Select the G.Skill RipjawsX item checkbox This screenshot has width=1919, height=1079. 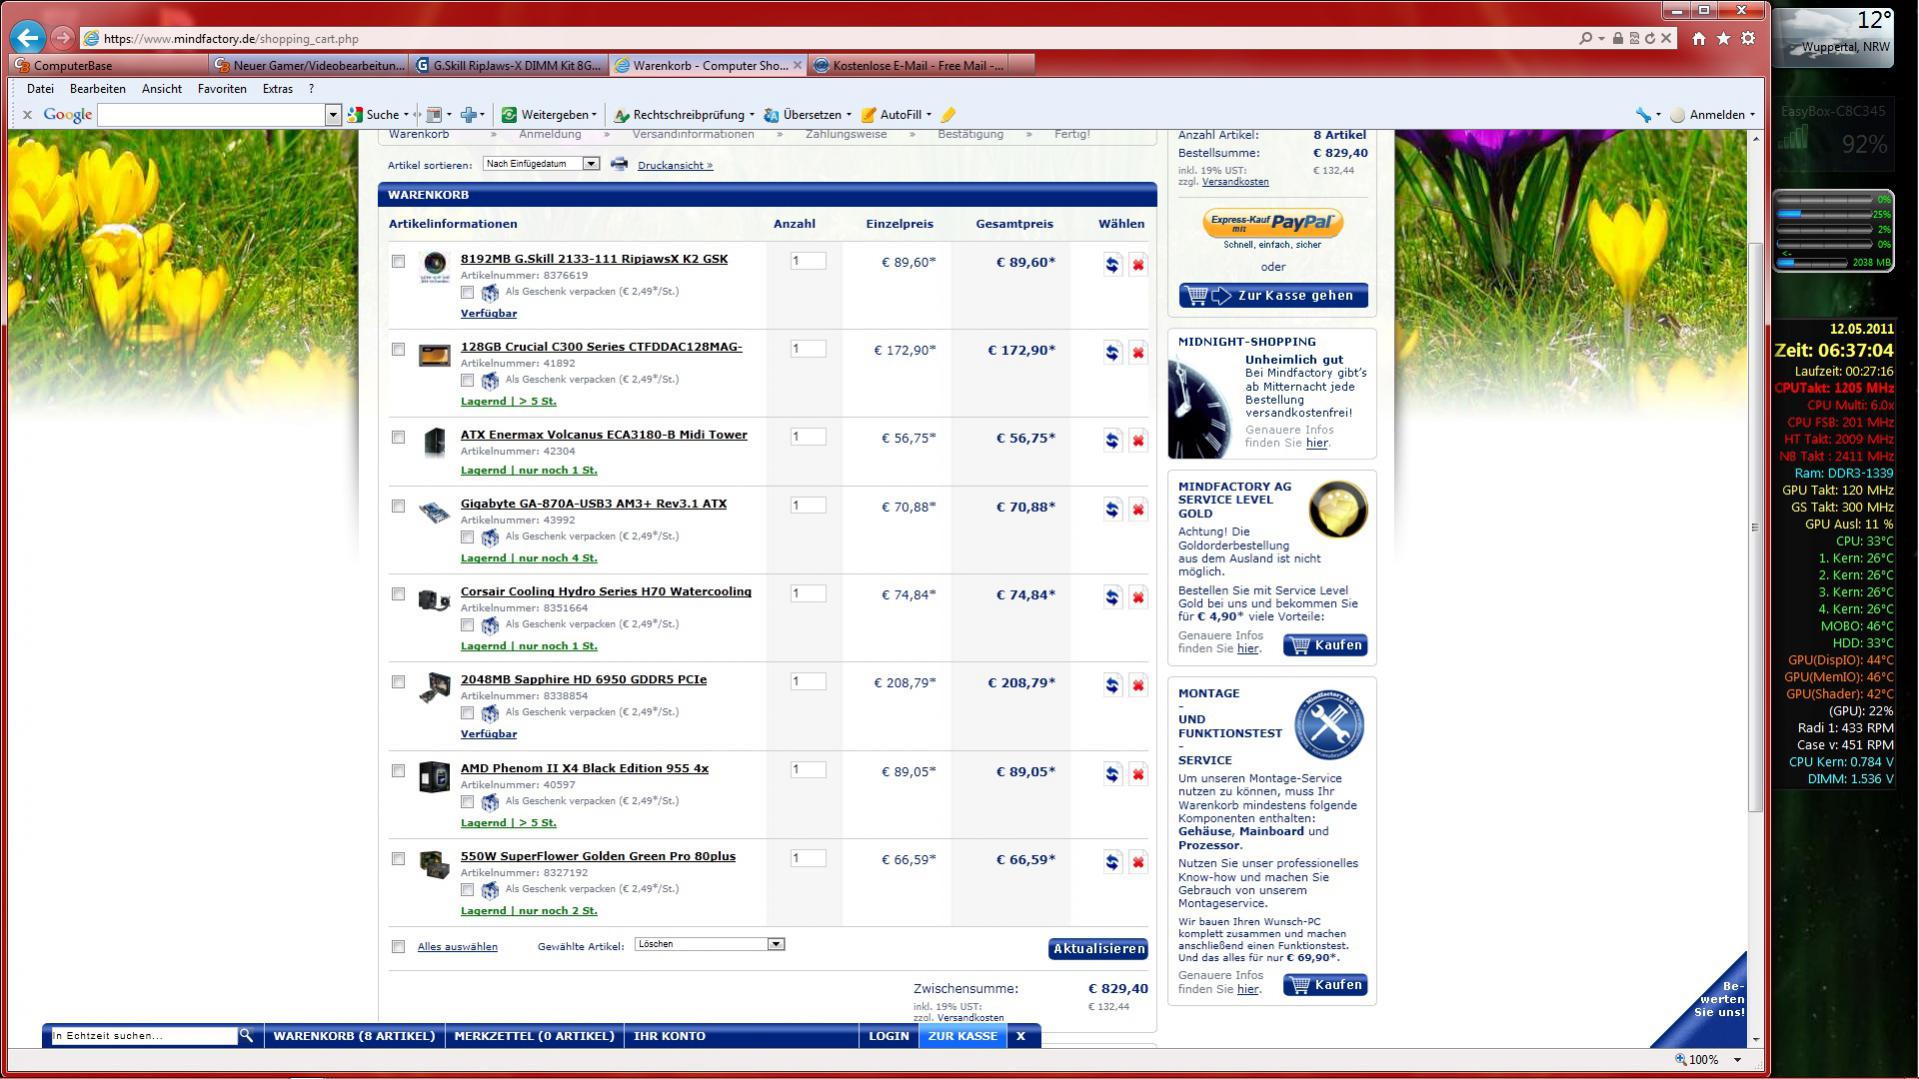click(398, 261)
